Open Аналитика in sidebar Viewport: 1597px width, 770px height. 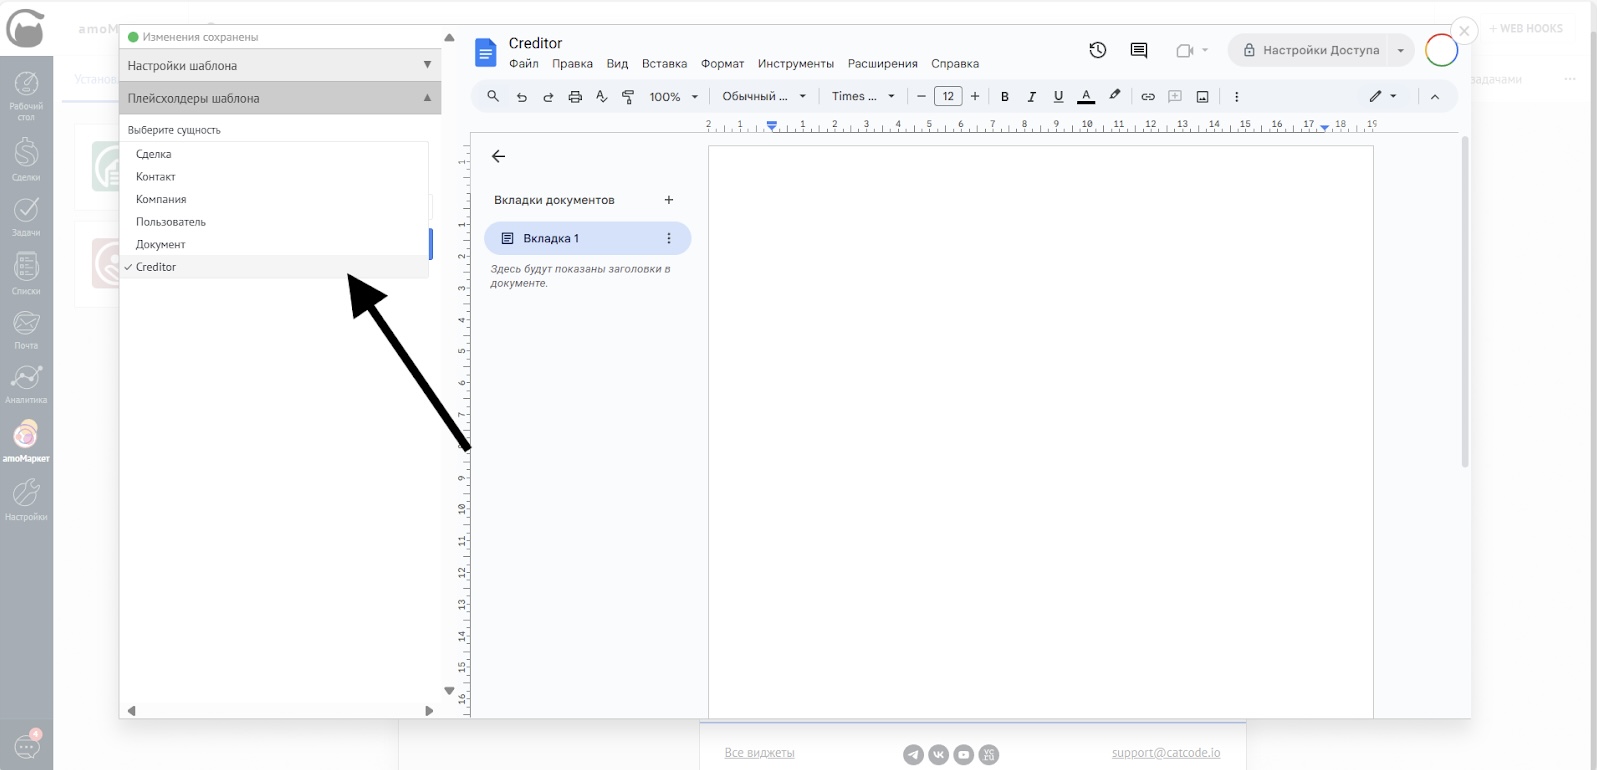point(26,384)
